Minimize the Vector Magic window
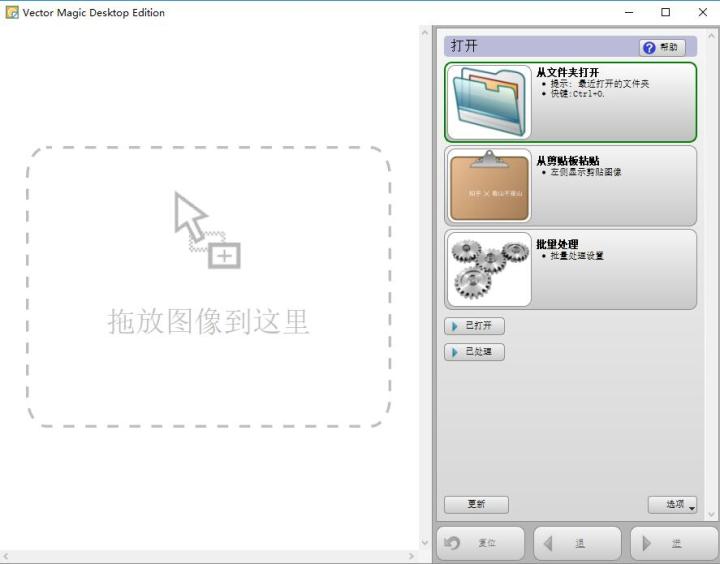The image size is (720, 564). [629, 12]
